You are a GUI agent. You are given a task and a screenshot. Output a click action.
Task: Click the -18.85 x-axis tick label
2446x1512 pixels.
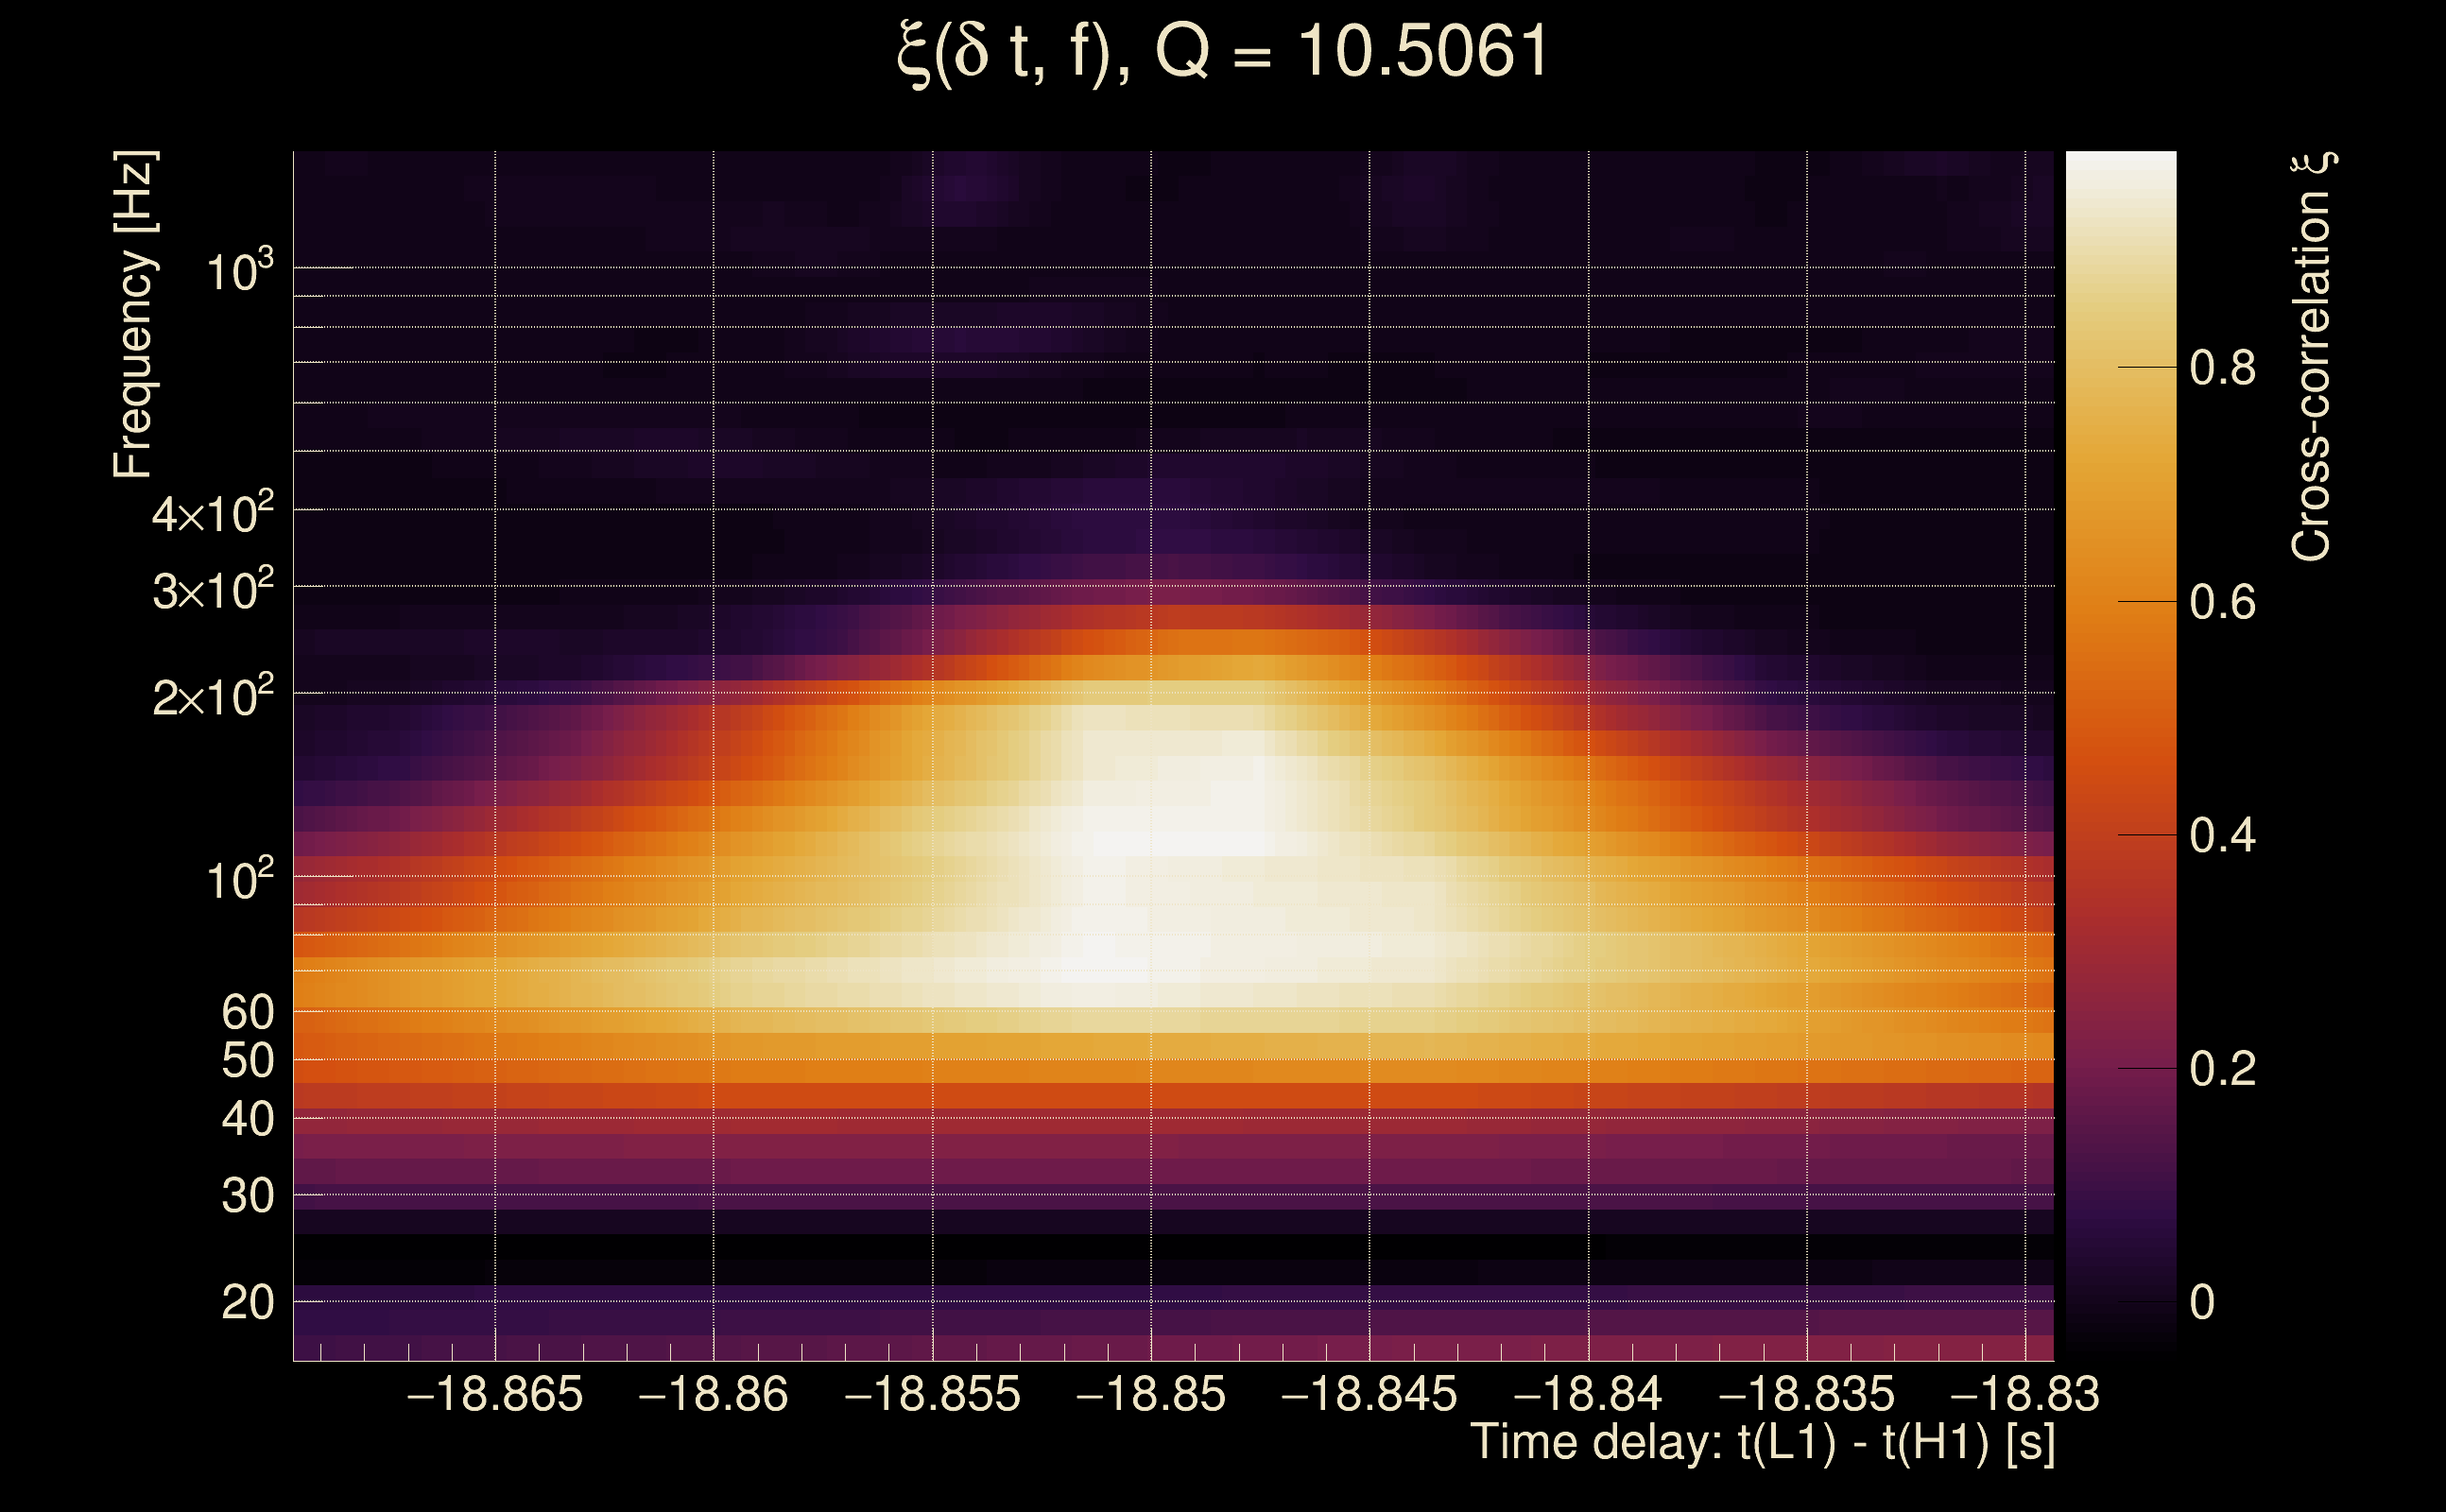point(1151,1394)
